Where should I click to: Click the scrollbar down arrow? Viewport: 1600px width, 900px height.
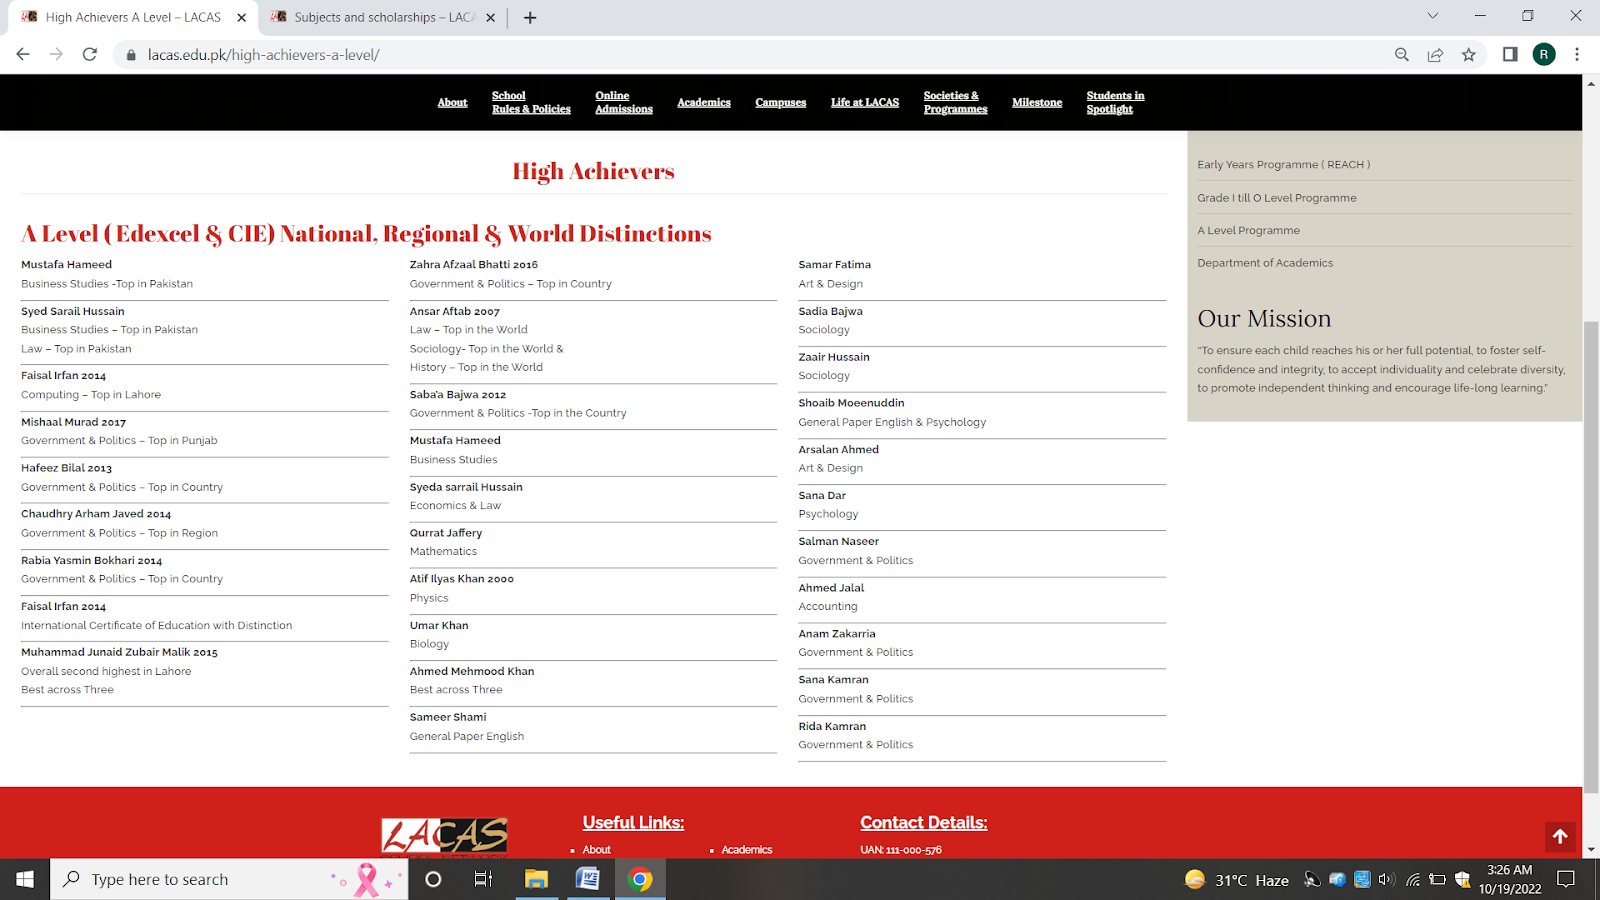tap(1591, 849)
